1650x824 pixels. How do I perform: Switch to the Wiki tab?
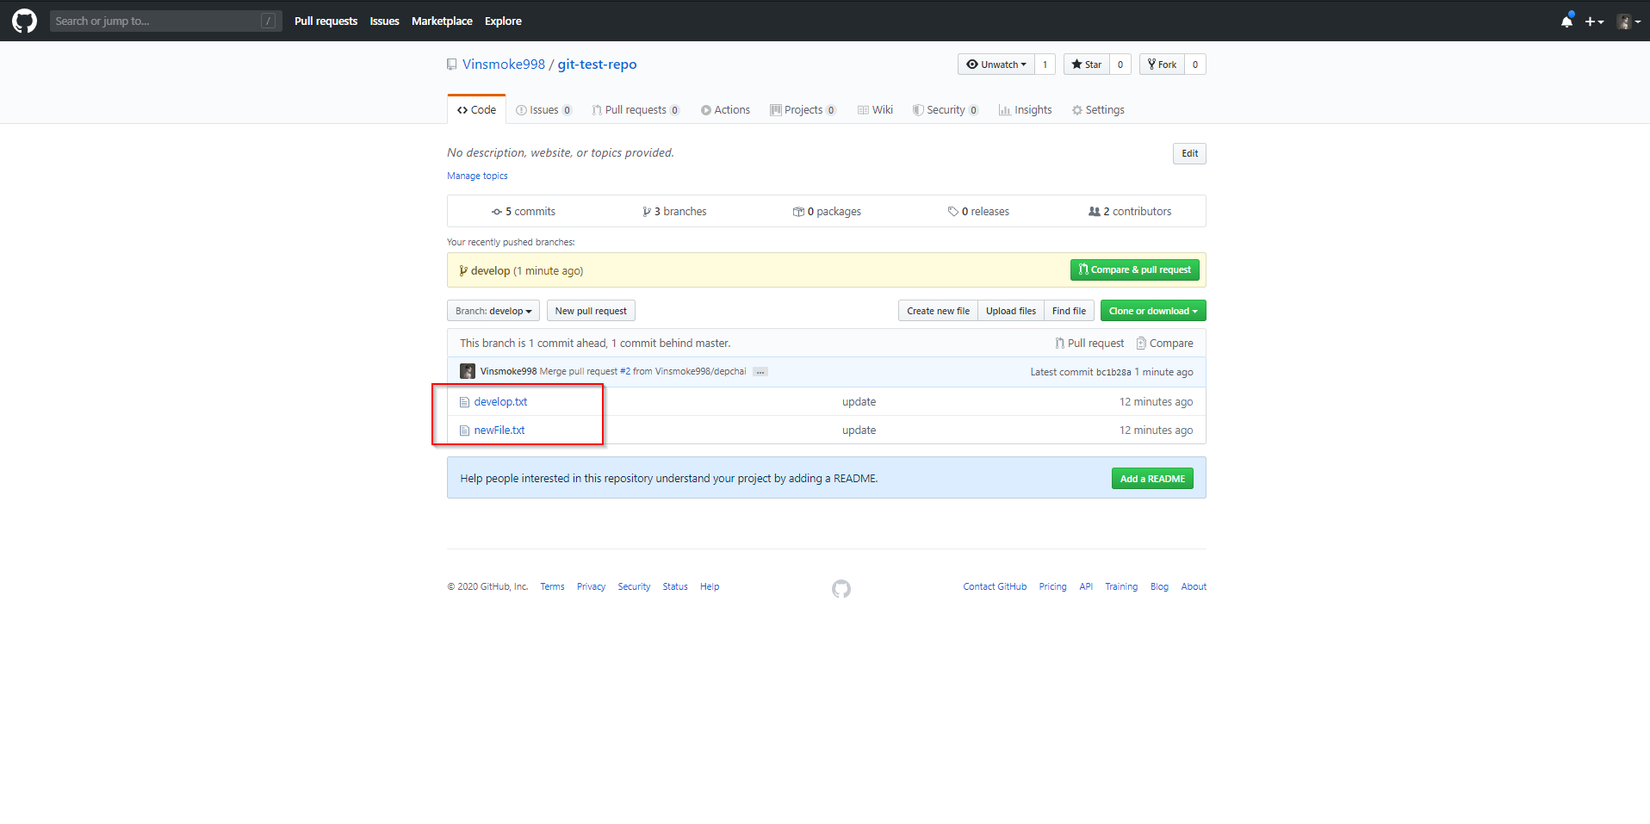875,110
